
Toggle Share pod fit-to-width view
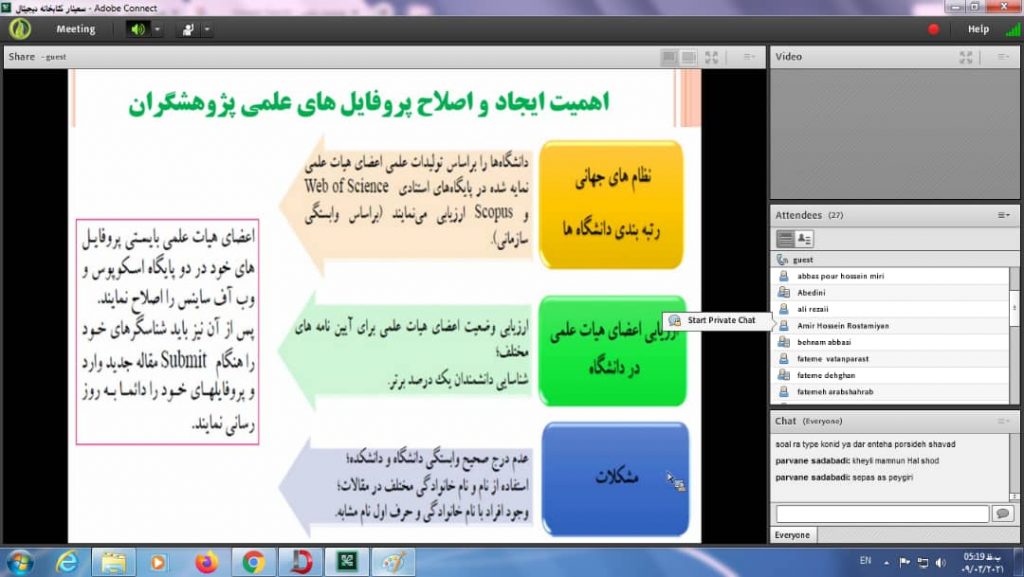pos(689,57)
